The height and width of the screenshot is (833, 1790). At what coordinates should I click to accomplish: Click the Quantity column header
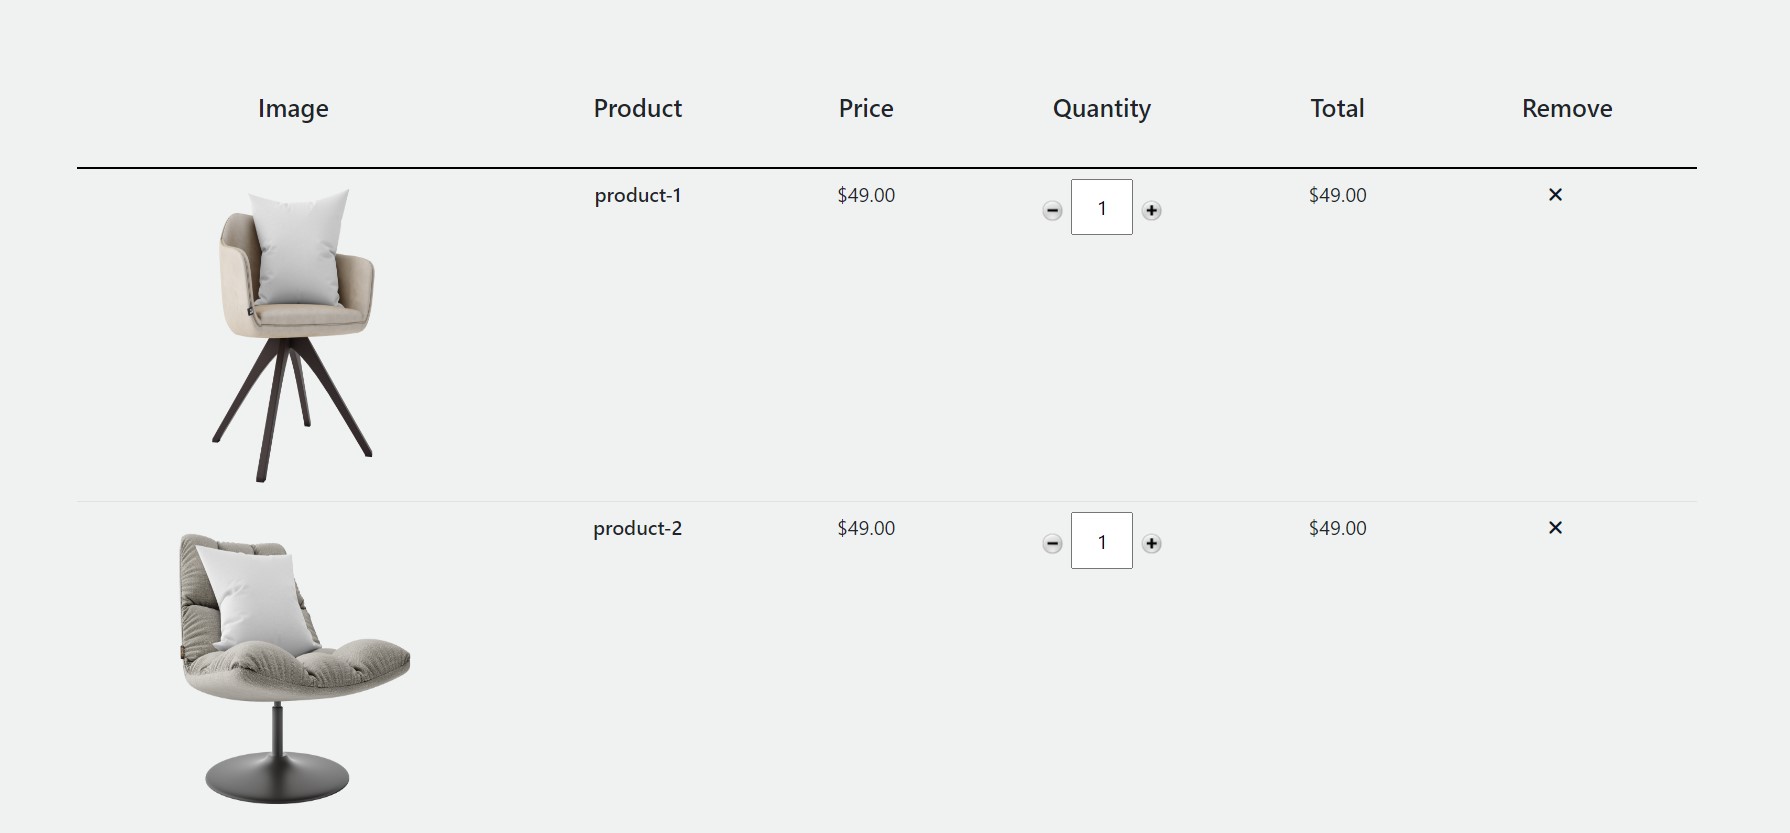[x=1102, y=109]
